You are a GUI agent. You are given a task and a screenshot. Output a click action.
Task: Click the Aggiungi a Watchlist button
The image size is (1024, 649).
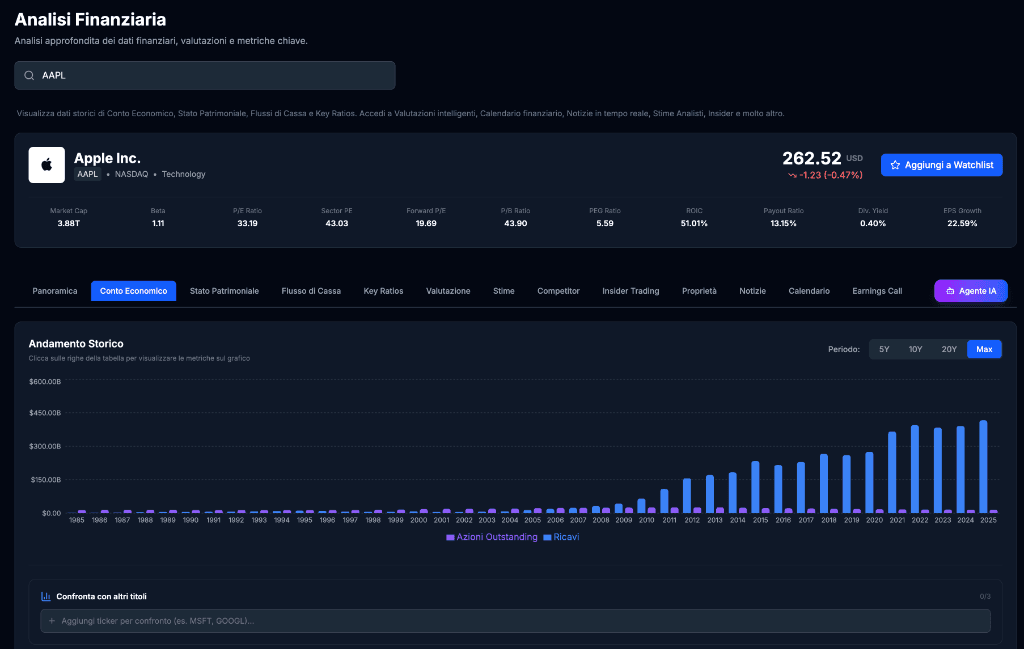tap(941, 165)
